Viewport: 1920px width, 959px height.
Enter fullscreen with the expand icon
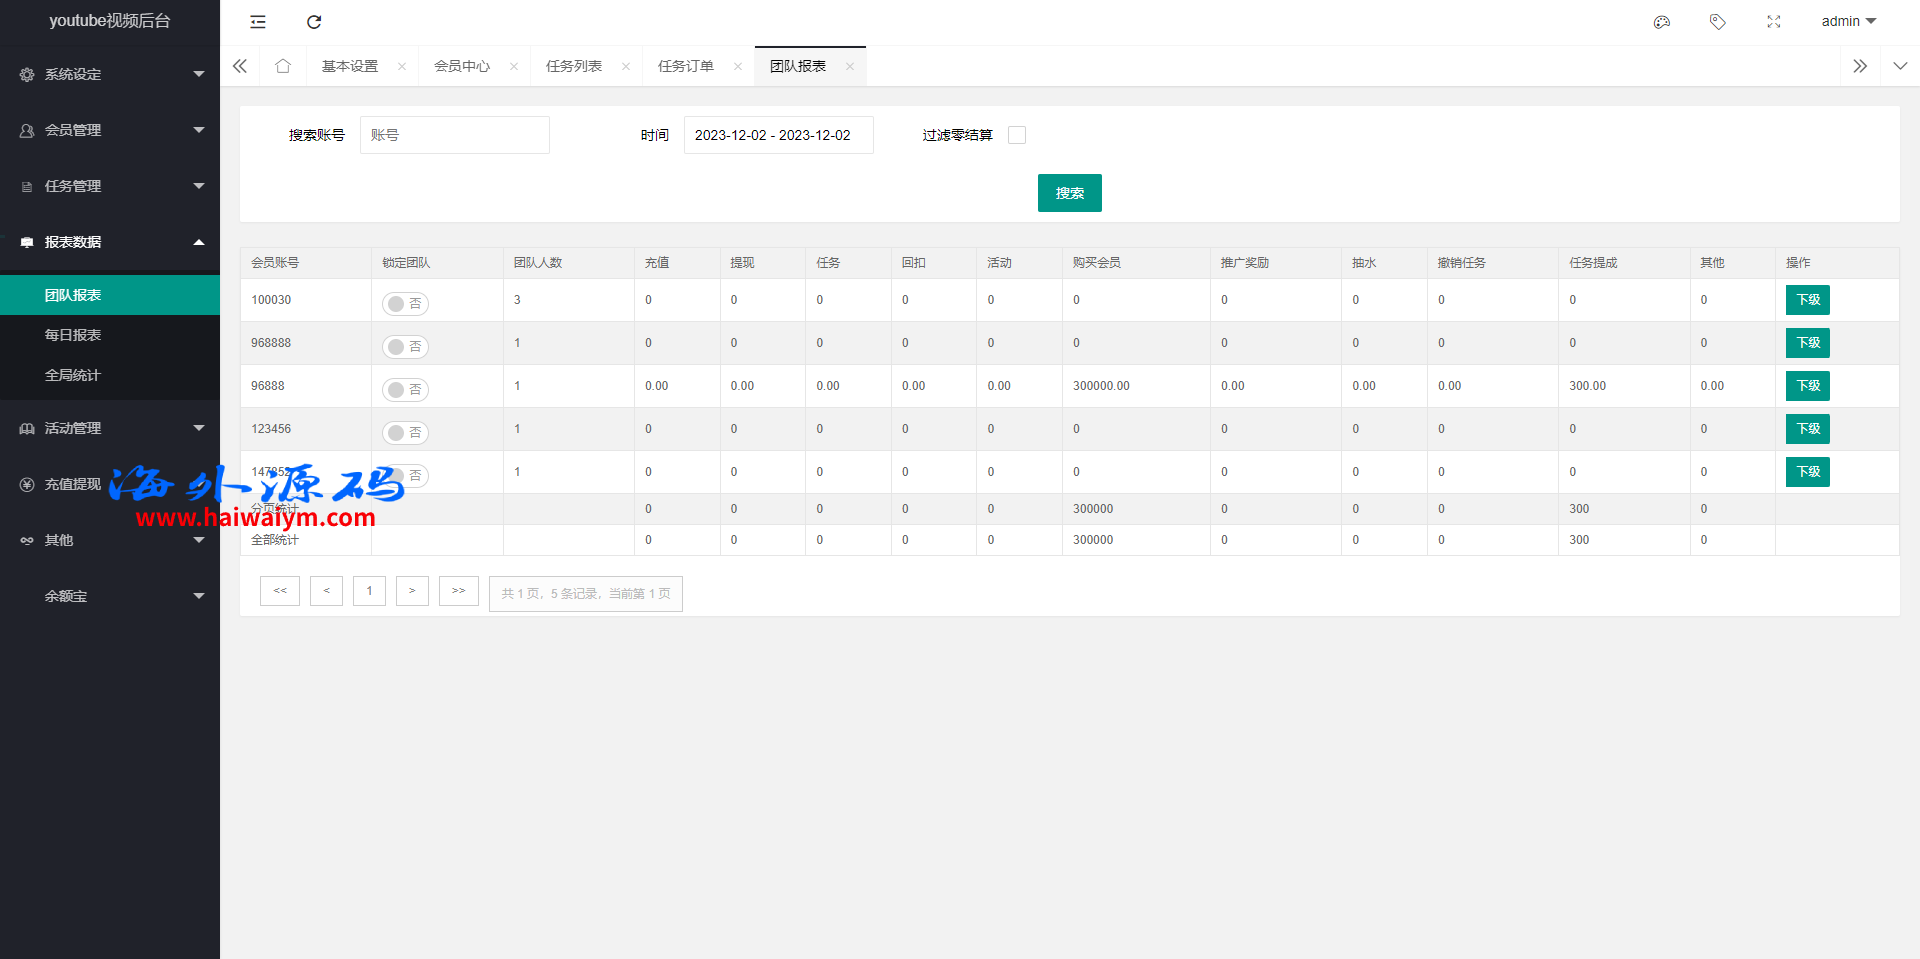point(1774,22)
